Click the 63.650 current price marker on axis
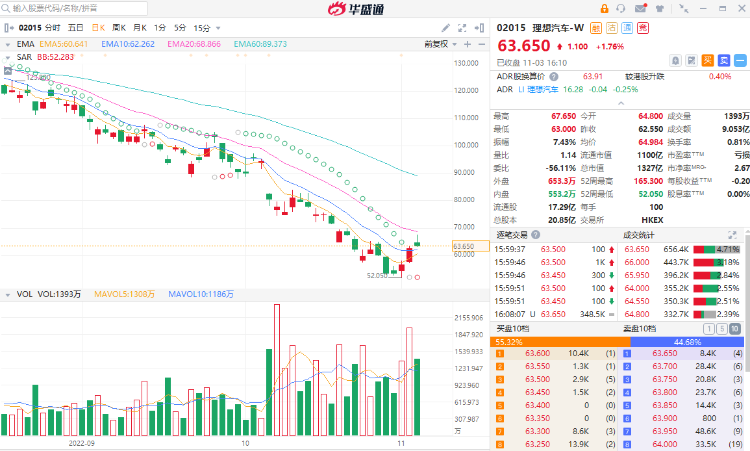 (x=471, y=246)
